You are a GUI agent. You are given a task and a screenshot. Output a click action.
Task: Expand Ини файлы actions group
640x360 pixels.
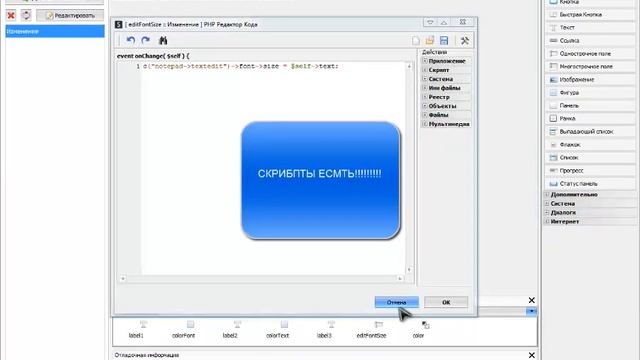point(424,88)
